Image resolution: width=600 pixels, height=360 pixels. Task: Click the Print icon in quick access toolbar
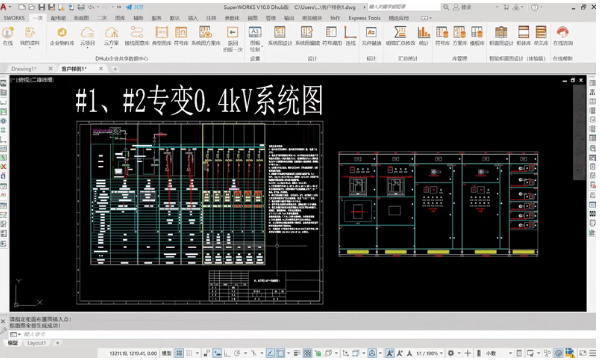coord(81,7)
